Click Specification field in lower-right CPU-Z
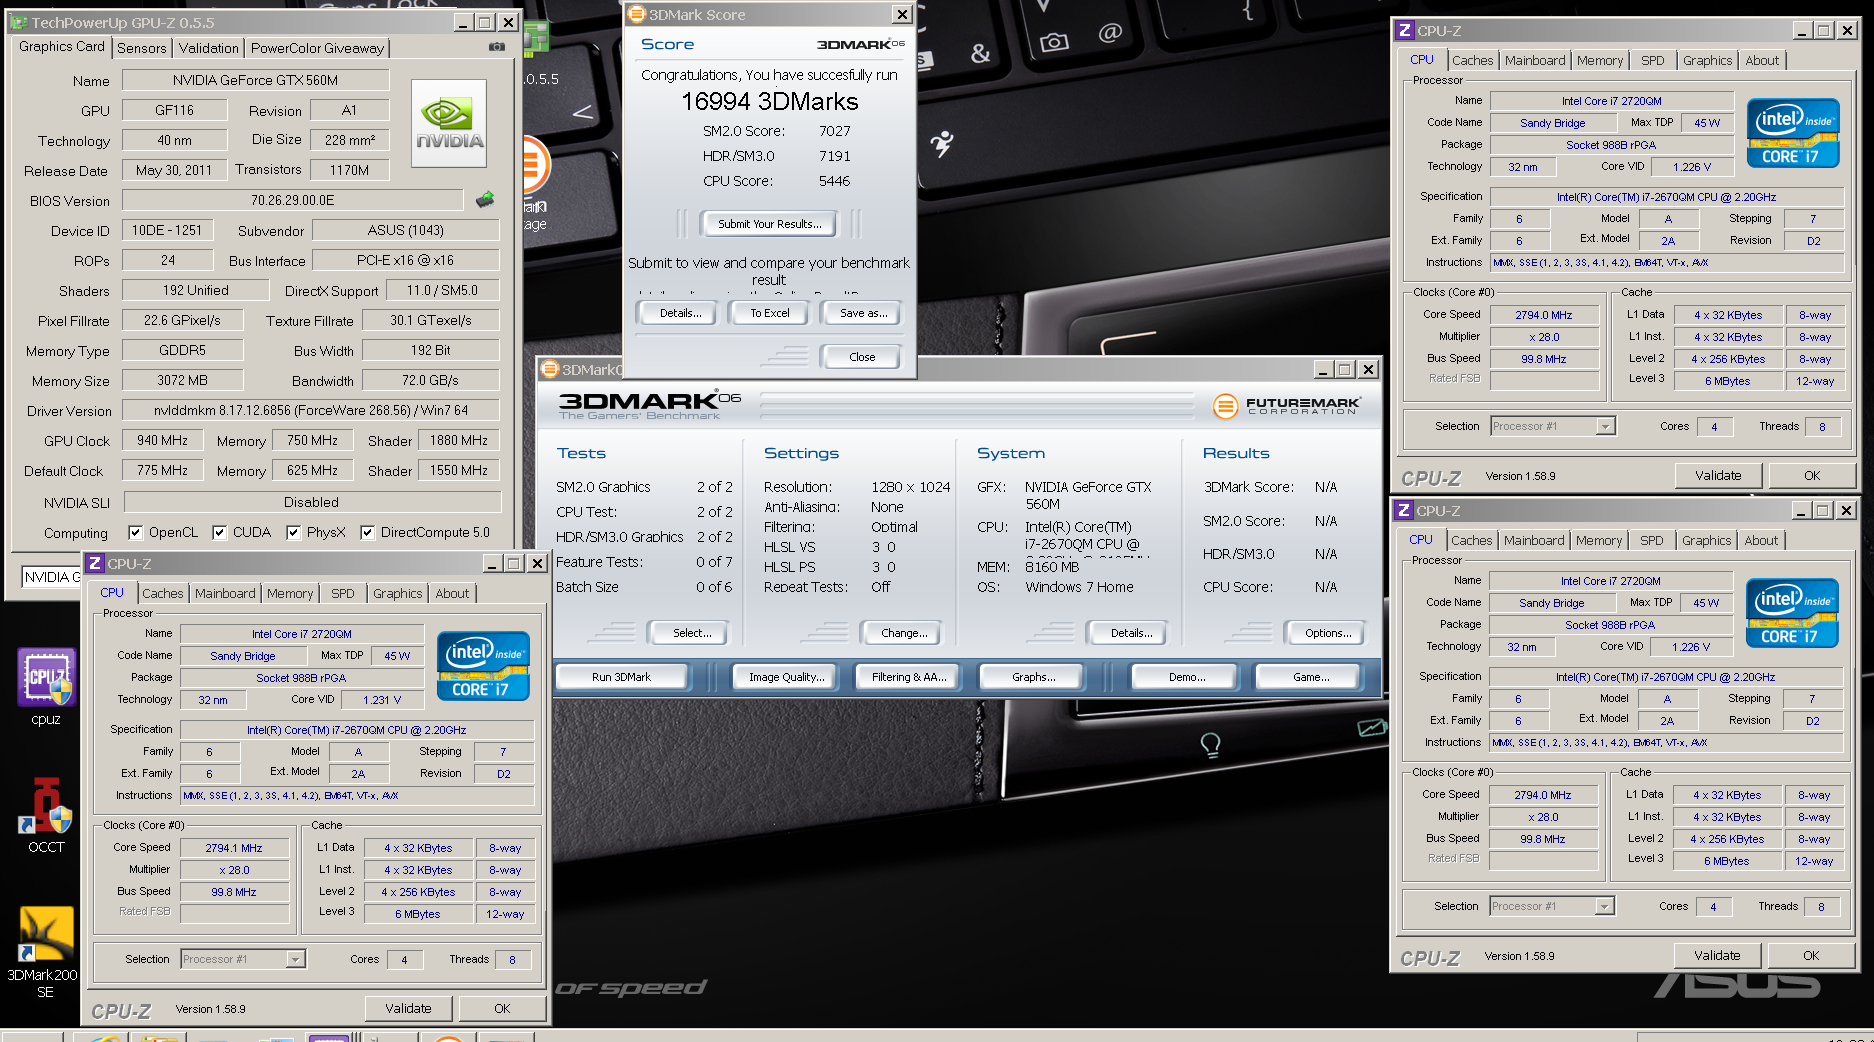Viewport: 1874px width, 1042px height. (1665, 677)
